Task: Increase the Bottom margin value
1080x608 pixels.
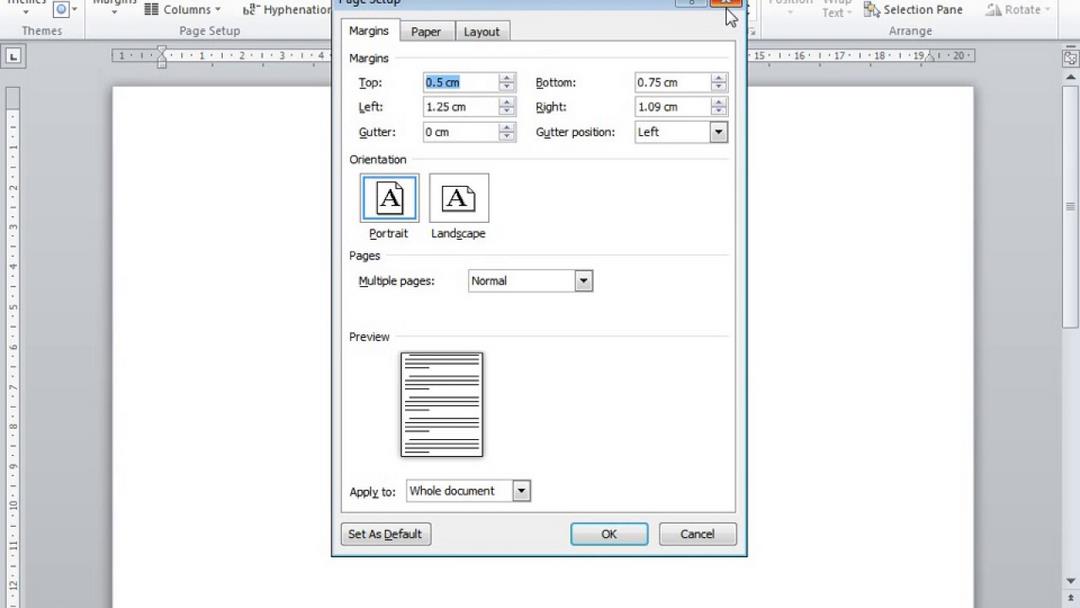Action: point(718,78)
